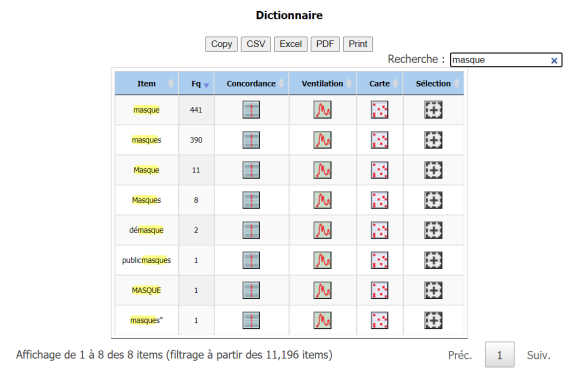This screenshot has width=569, height=375.
Task: Focus the Recherche search input
Action: point(501,60)
